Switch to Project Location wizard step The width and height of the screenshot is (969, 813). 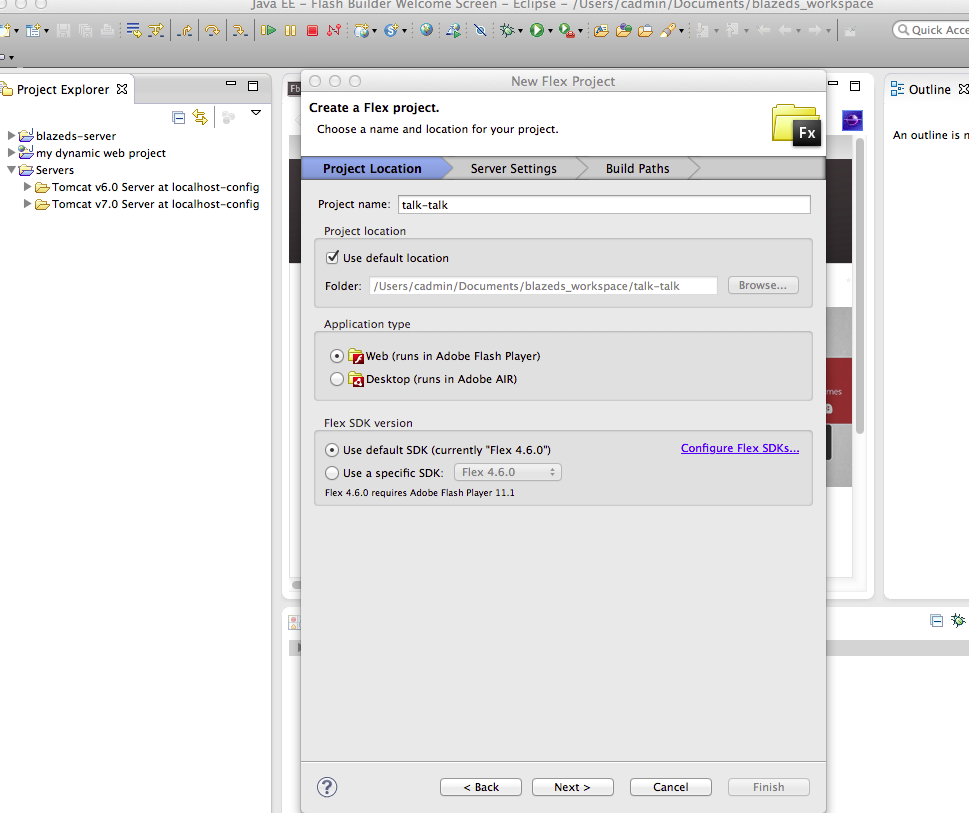(x=372, y=169)
